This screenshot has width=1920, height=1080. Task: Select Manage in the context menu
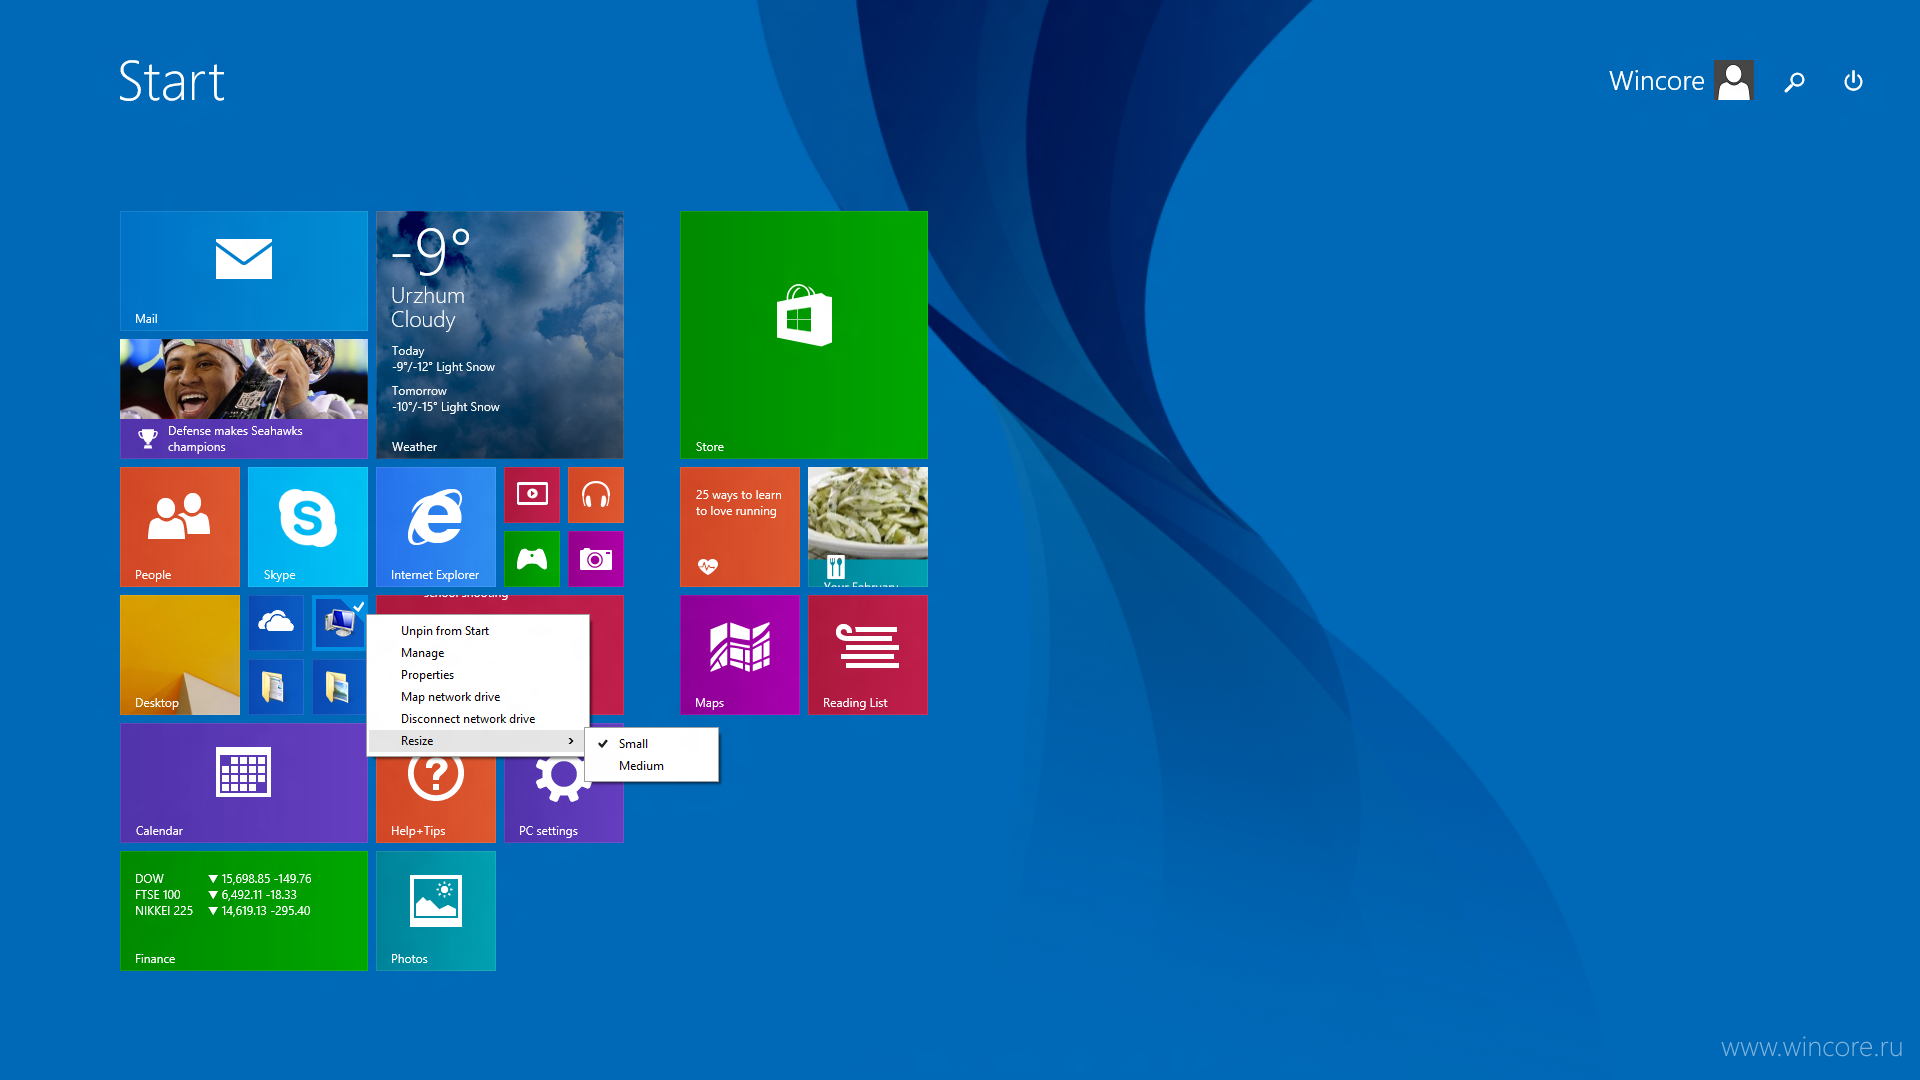pyautogui.click(x=478, y=653)
